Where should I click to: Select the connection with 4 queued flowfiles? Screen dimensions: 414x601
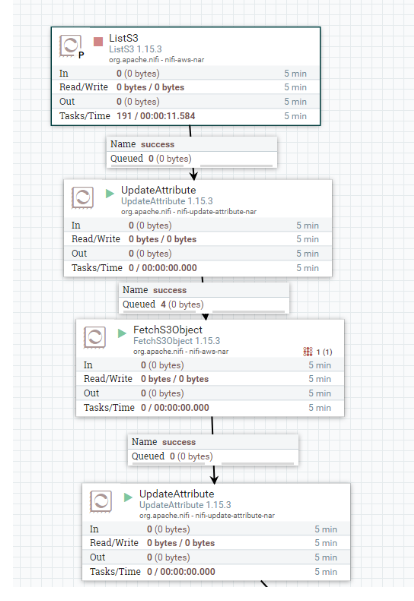[204, 297]
